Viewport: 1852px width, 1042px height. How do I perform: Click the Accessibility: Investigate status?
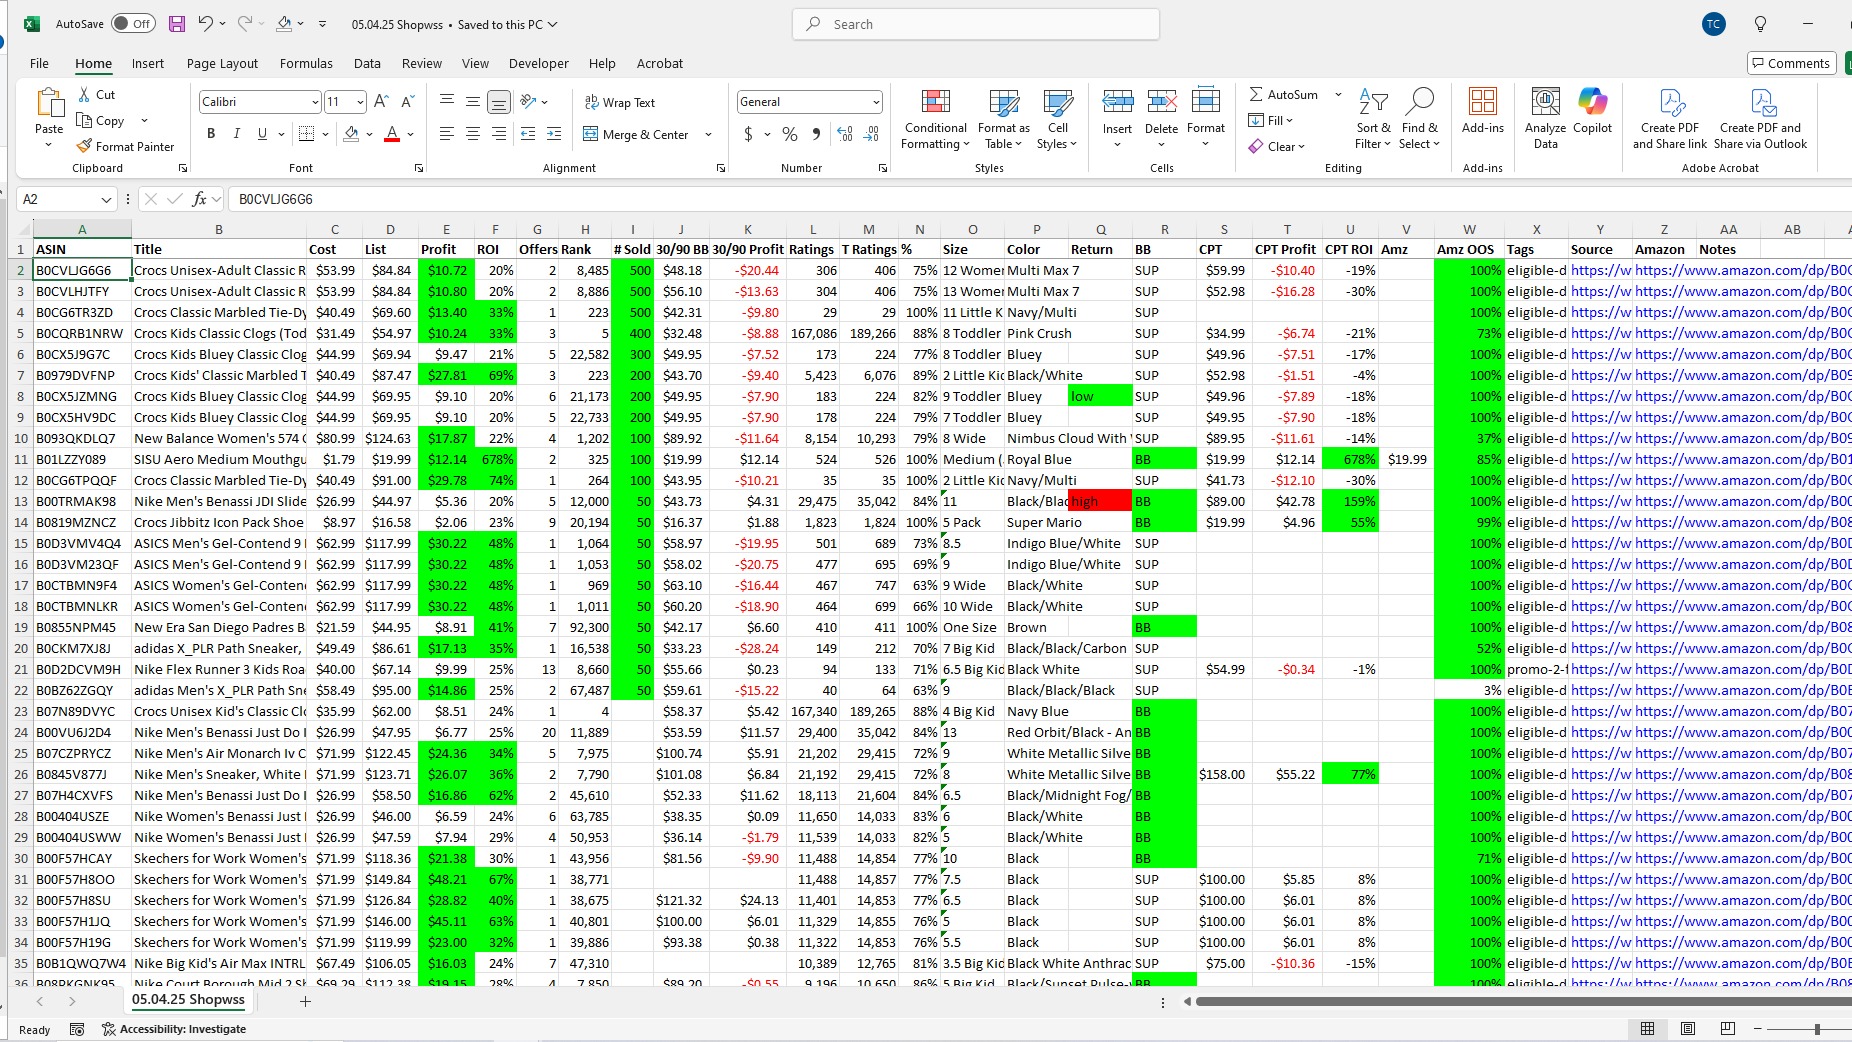(x=174, y=1029)
